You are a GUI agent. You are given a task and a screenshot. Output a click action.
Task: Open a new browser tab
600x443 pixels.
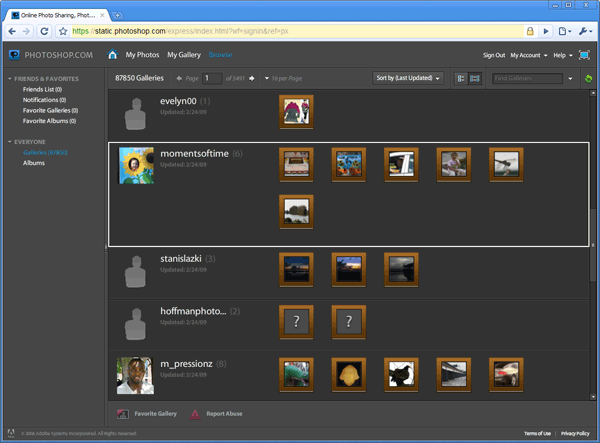(117, 15)
